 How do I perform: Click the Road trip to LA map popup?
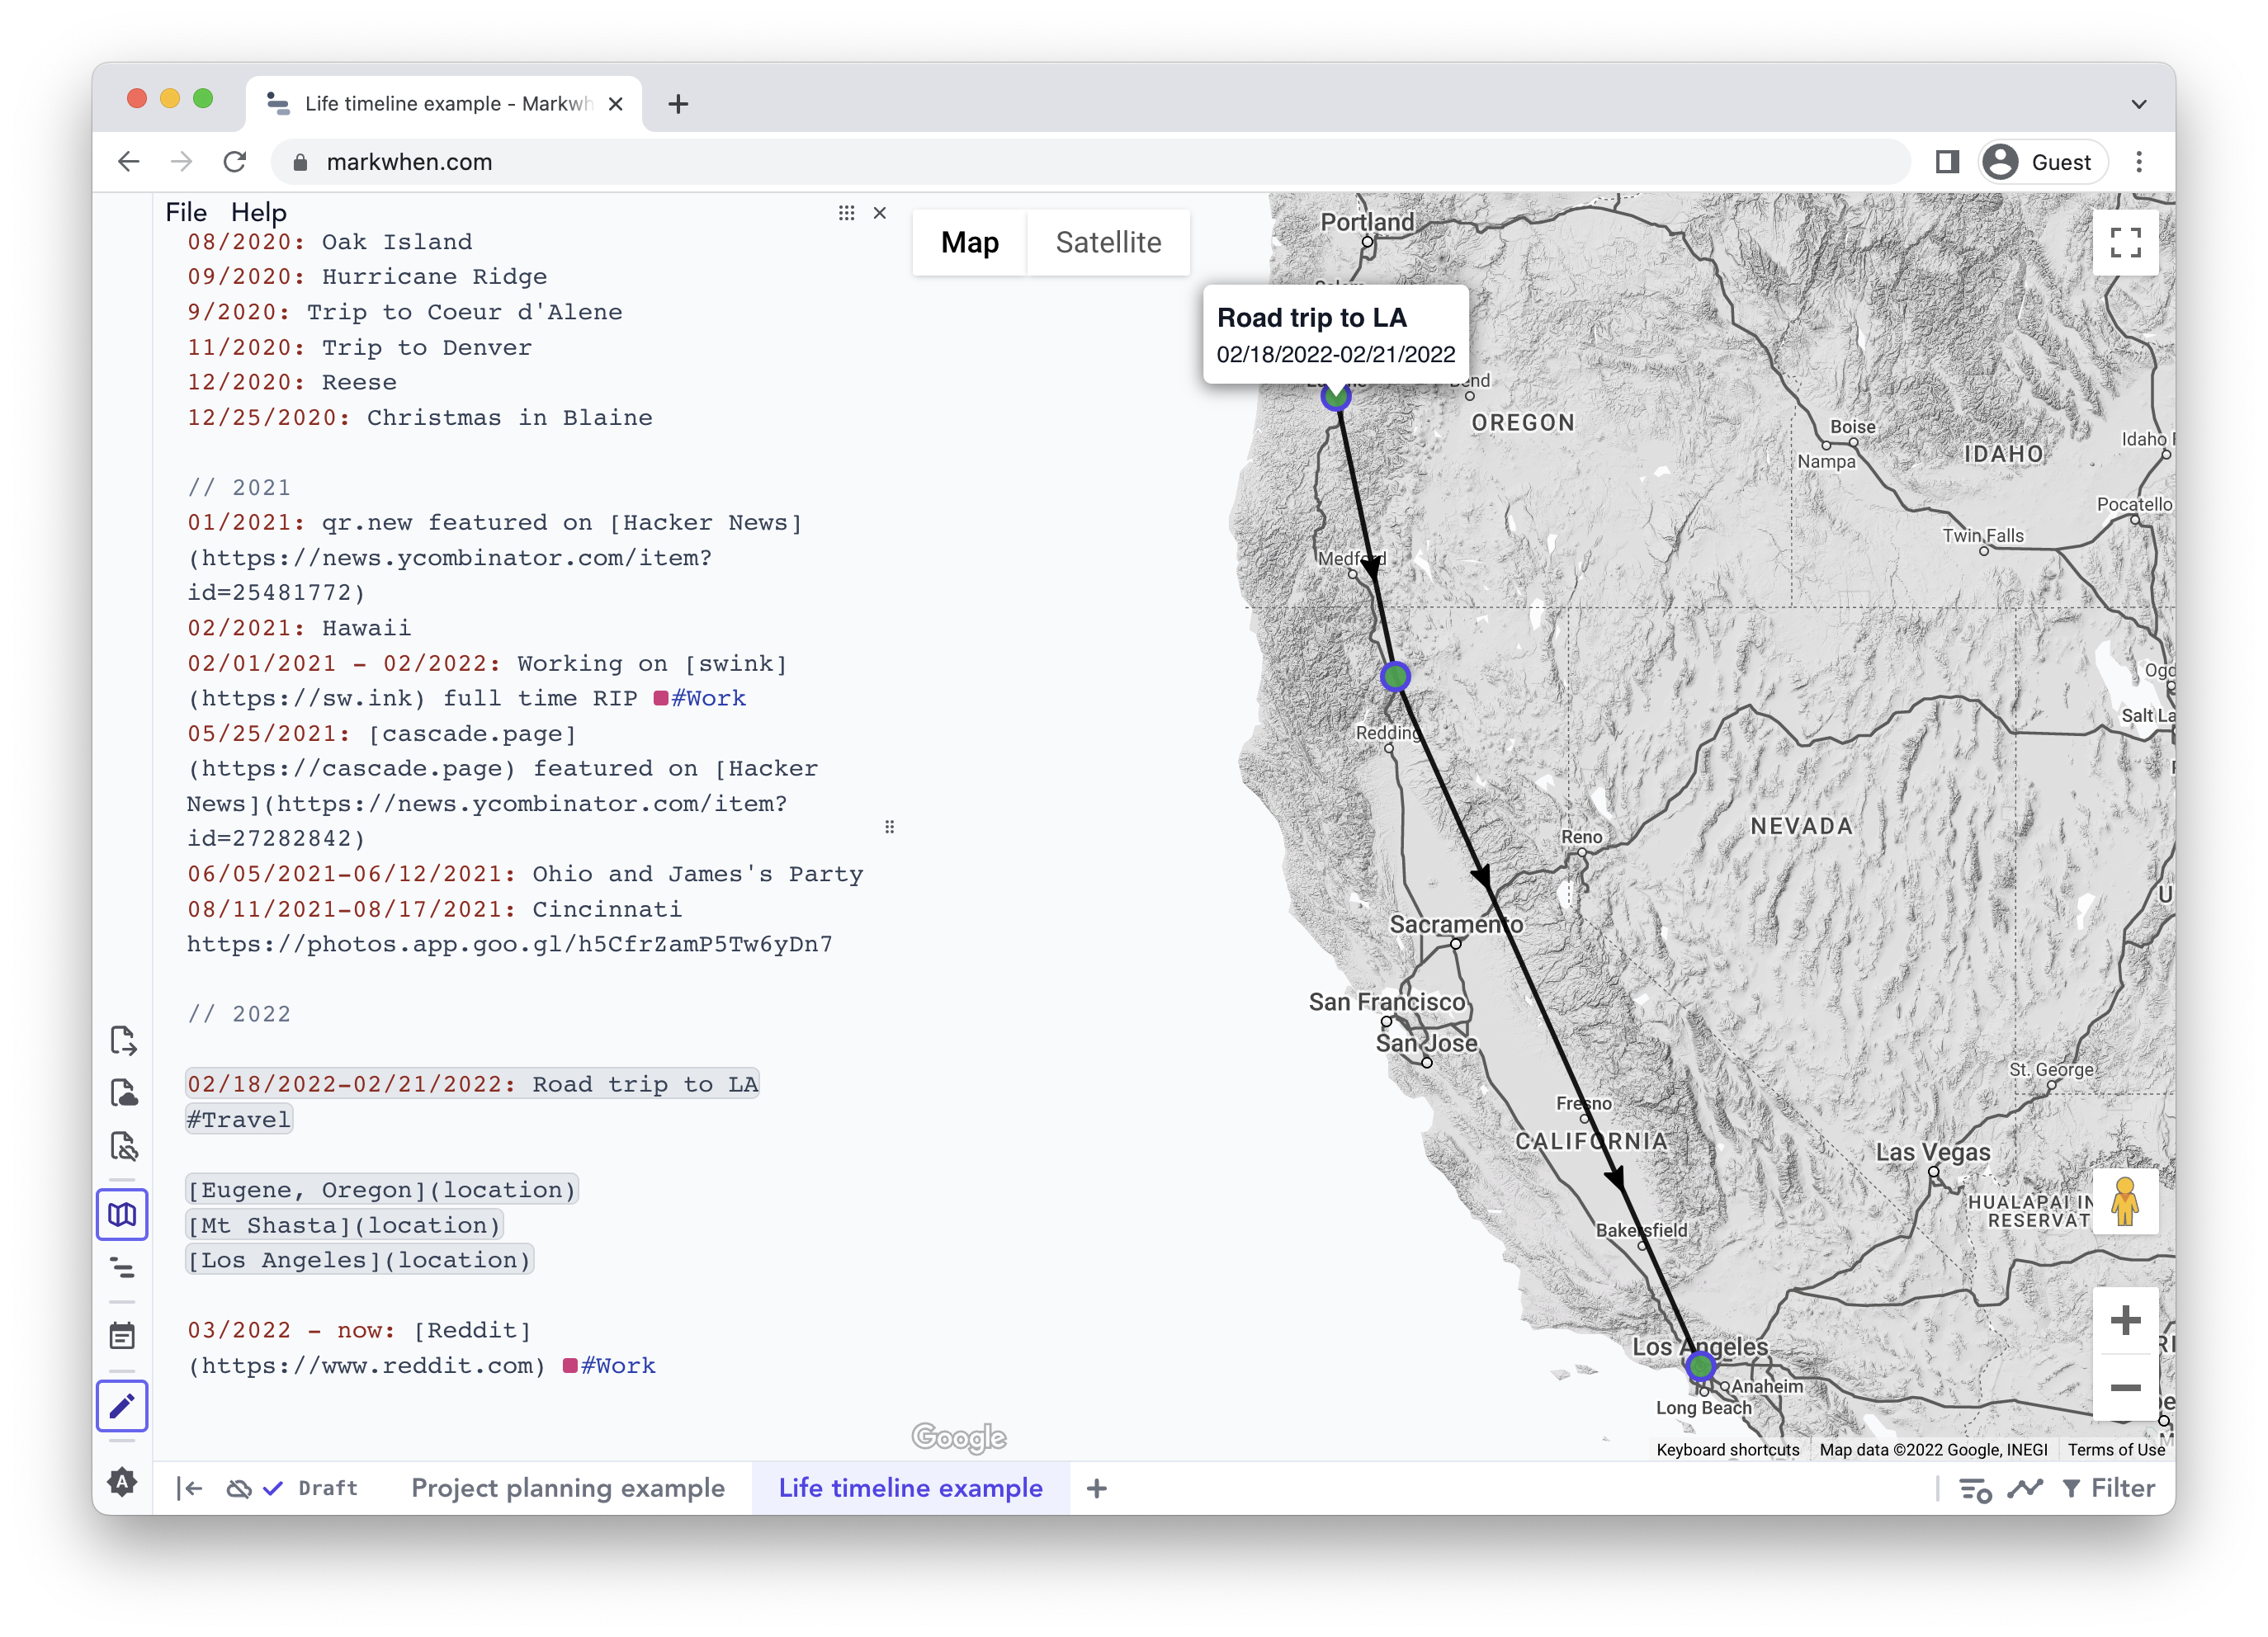click(1335, 334)
